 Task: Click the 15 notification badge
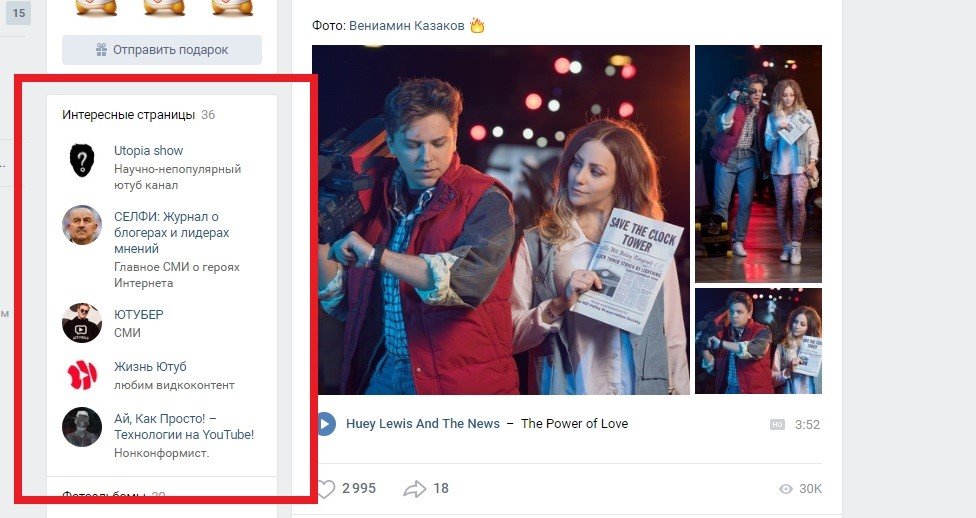(19, 12)
